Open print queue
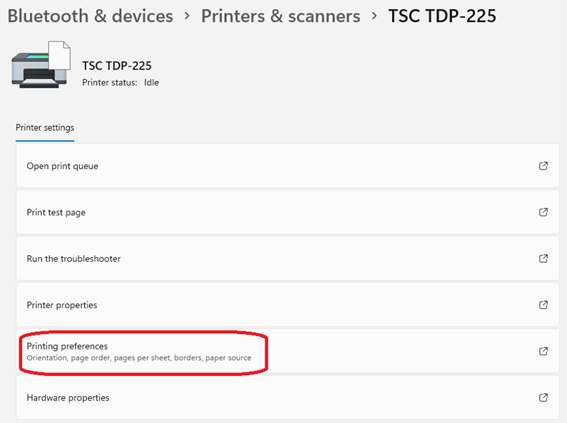This screenshot has width=567, height=423. click(x=287, y=166)
